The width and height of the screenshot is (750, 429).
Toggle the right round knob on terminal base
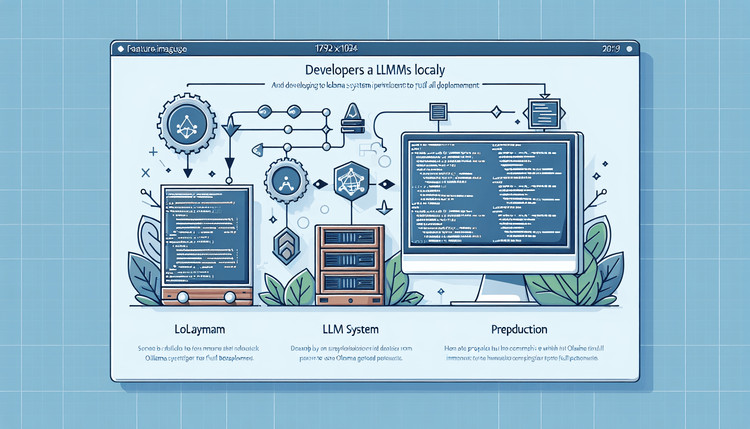coord(229,297)
